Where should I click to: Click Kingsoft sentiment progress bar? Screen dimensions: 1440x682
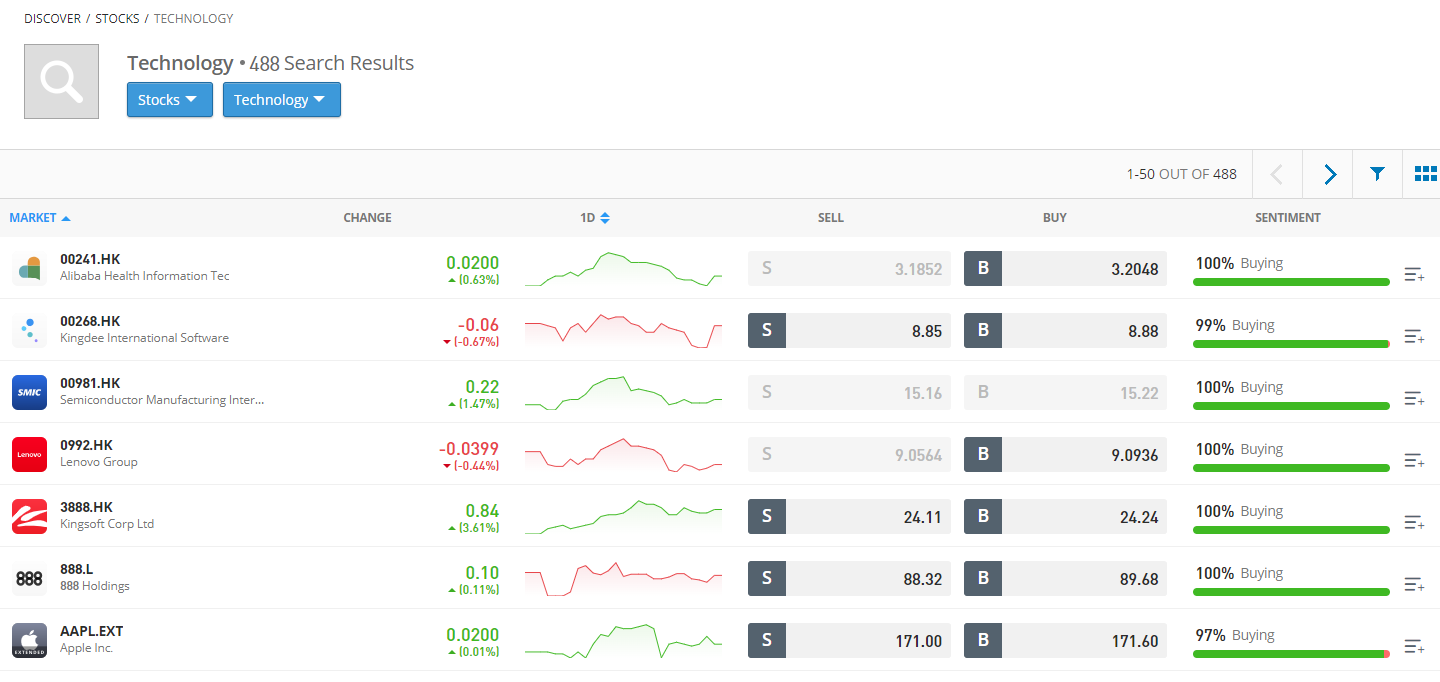[x=1291, y=530]
